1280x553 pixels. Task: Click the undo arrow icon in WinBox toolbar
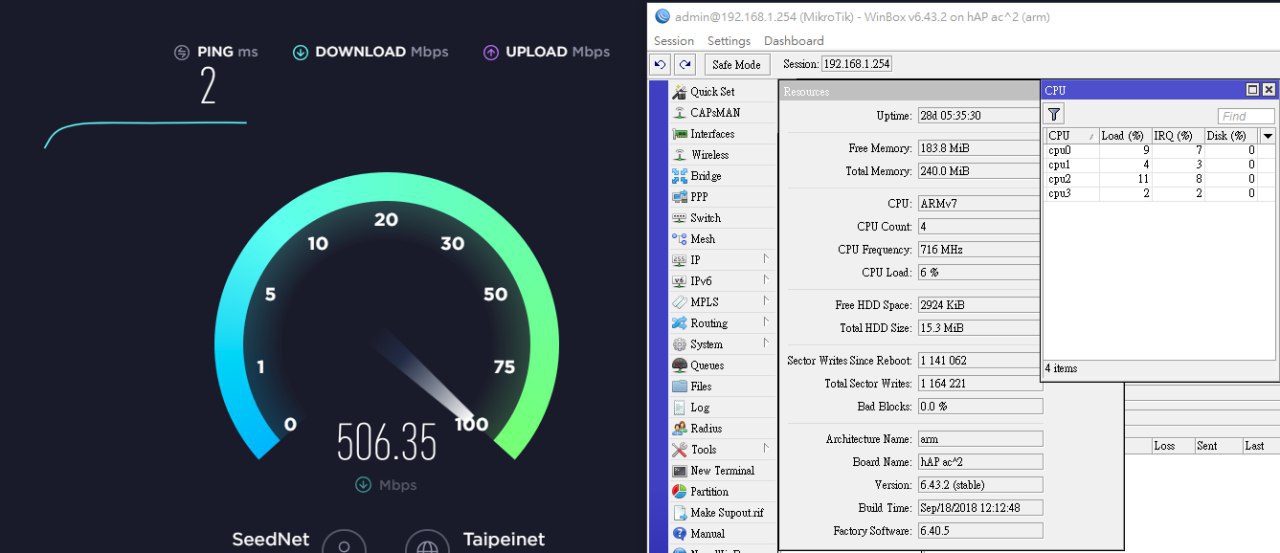coord(661,64)
